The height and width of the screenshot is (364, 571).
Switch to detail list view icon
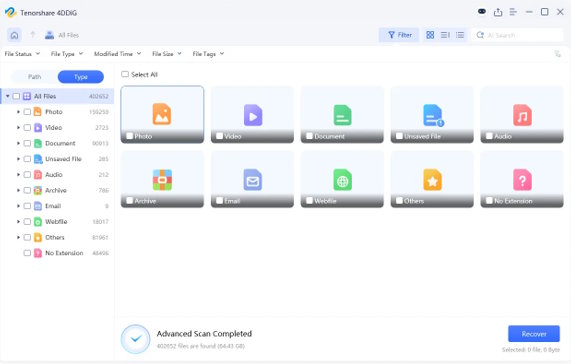click(x=445, y=35)
